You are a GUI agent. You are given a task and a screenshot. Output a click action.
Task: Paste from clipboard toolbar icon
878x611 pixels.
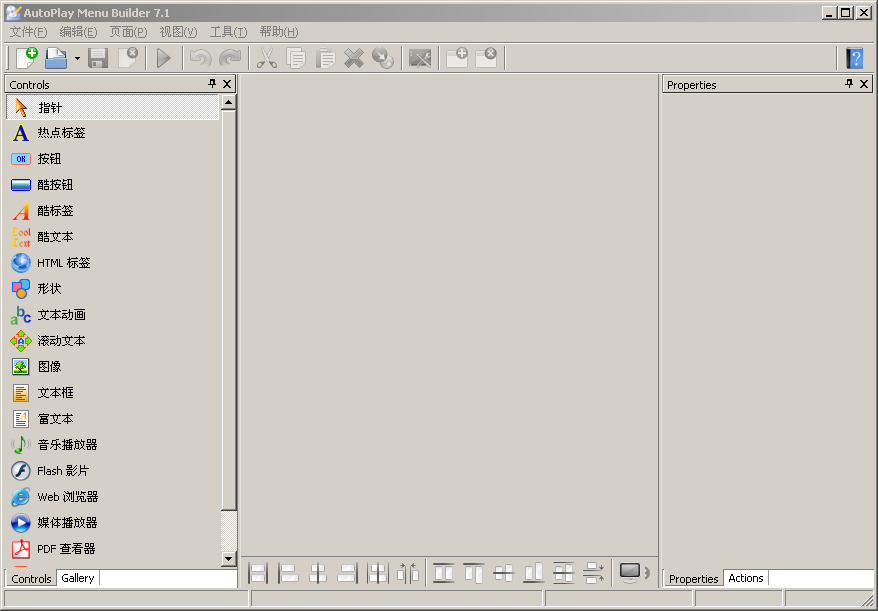click(325, 58)
